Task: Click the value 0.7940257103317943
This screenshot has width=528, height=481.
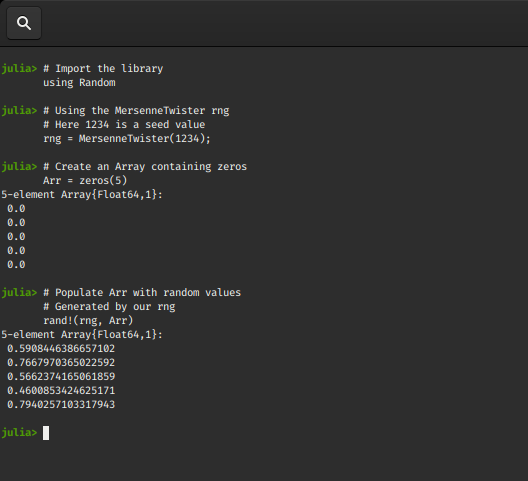Action: coord(61,405)
